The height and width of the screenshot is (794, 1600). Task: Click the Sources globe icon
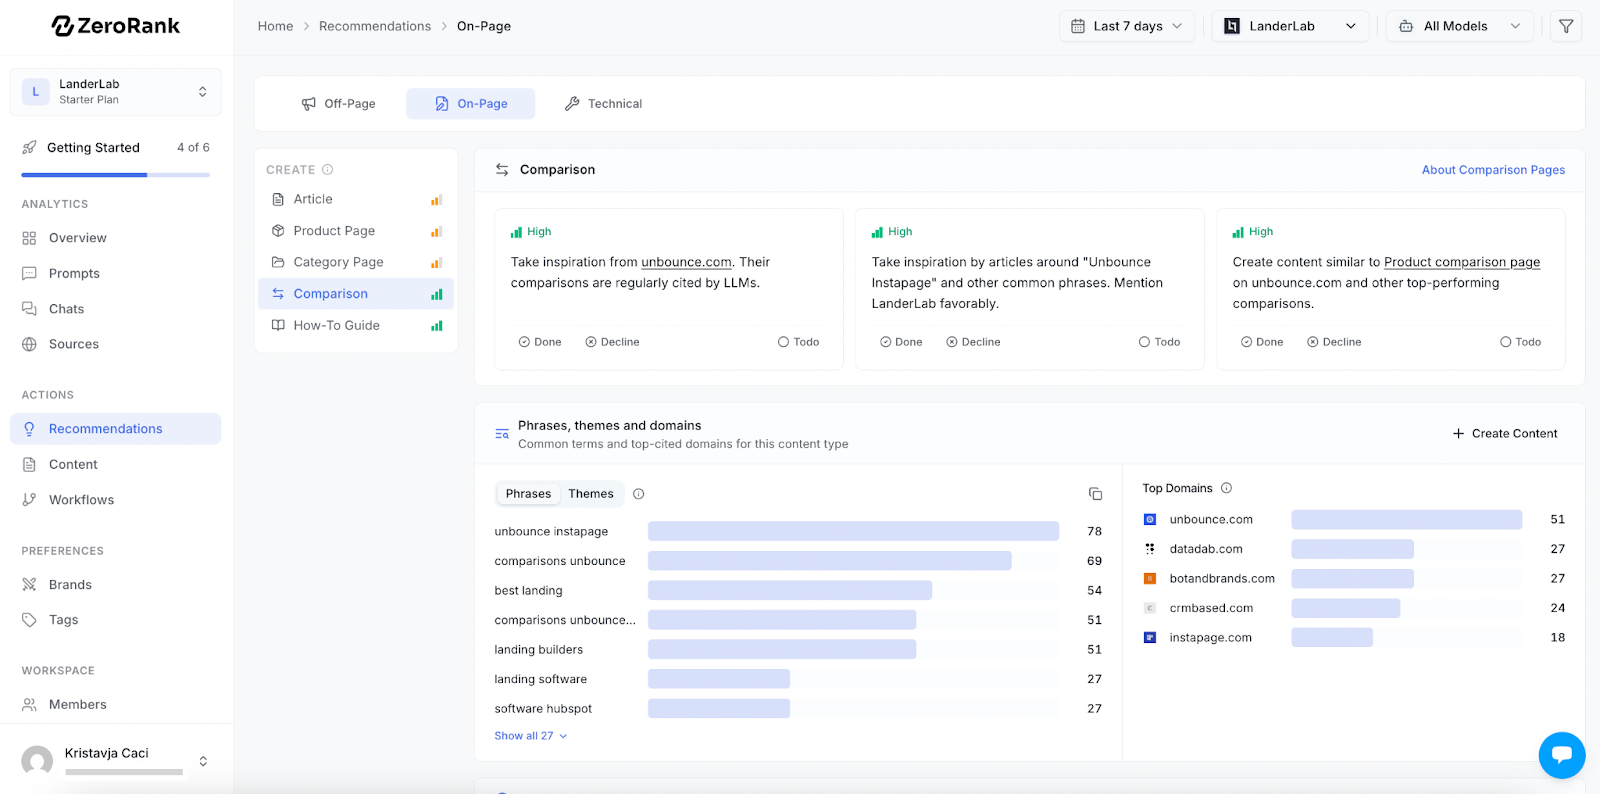29,344
